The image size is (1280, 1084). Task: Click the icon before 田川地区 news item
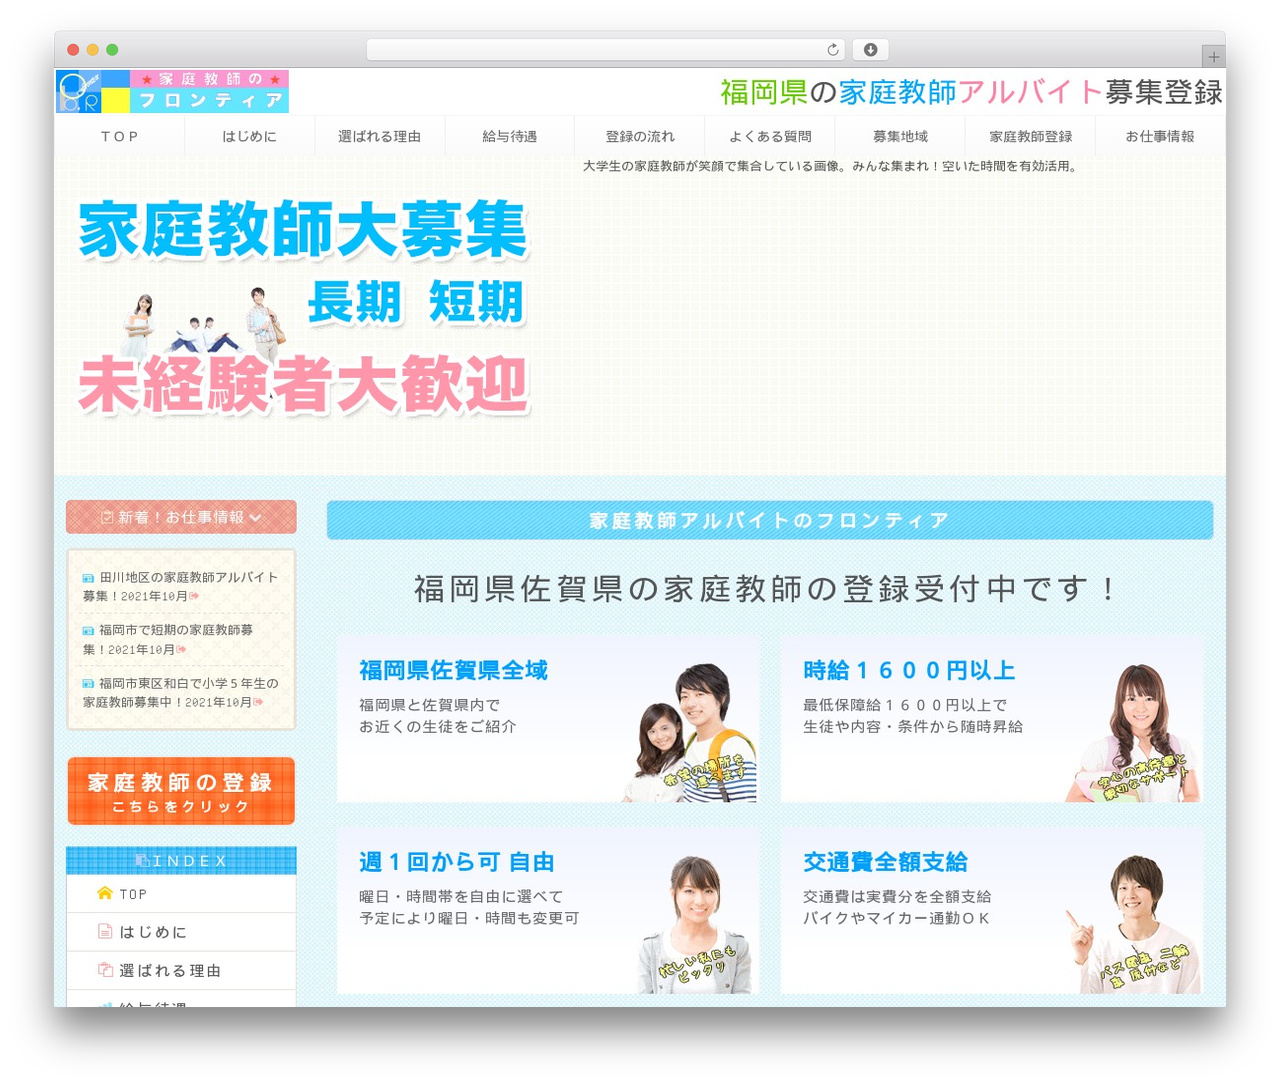[x=88, y=578]
